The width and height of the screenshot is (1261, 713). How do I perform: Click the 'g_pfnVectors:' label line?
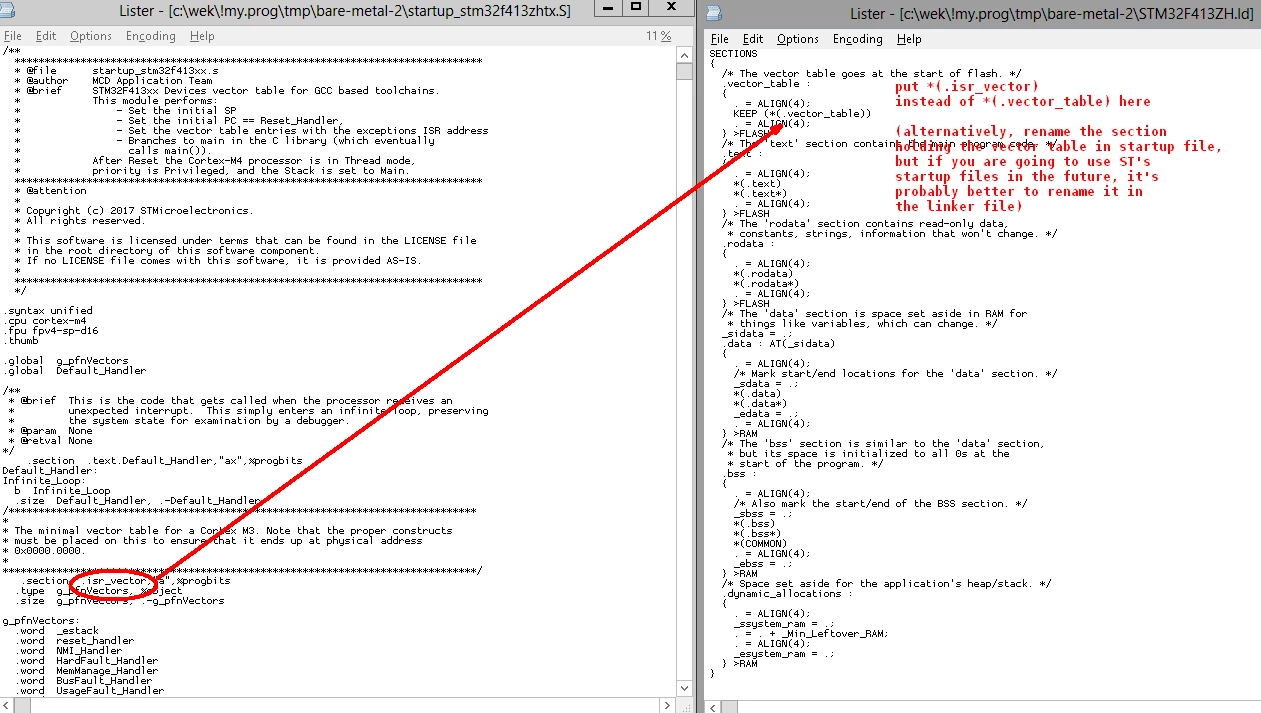(x=41, y=621)
